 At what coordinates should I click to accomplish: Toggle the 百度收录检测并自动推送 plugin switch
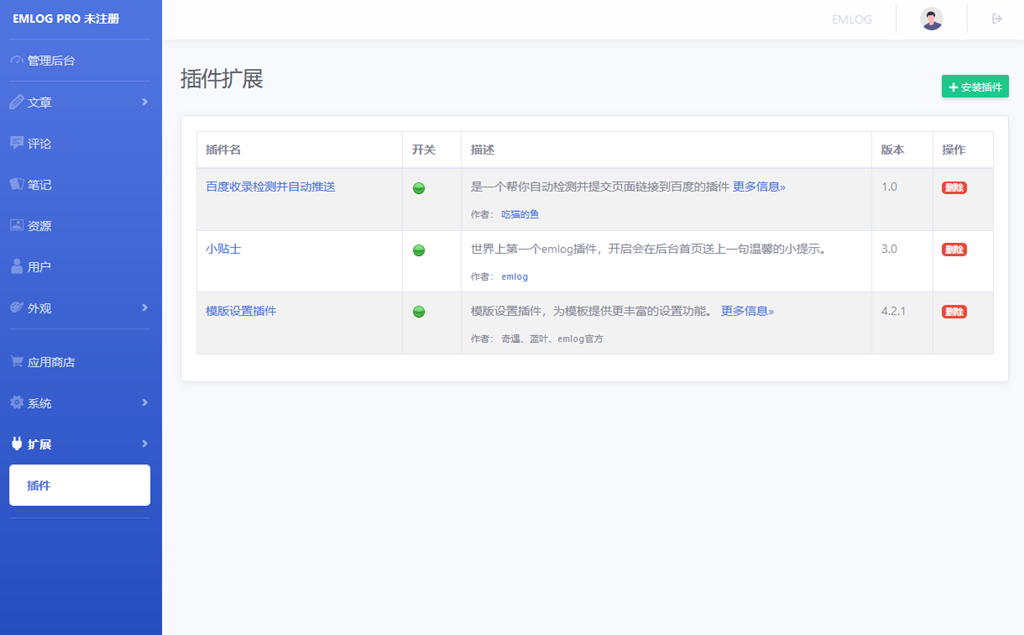(x=419, y=188)
